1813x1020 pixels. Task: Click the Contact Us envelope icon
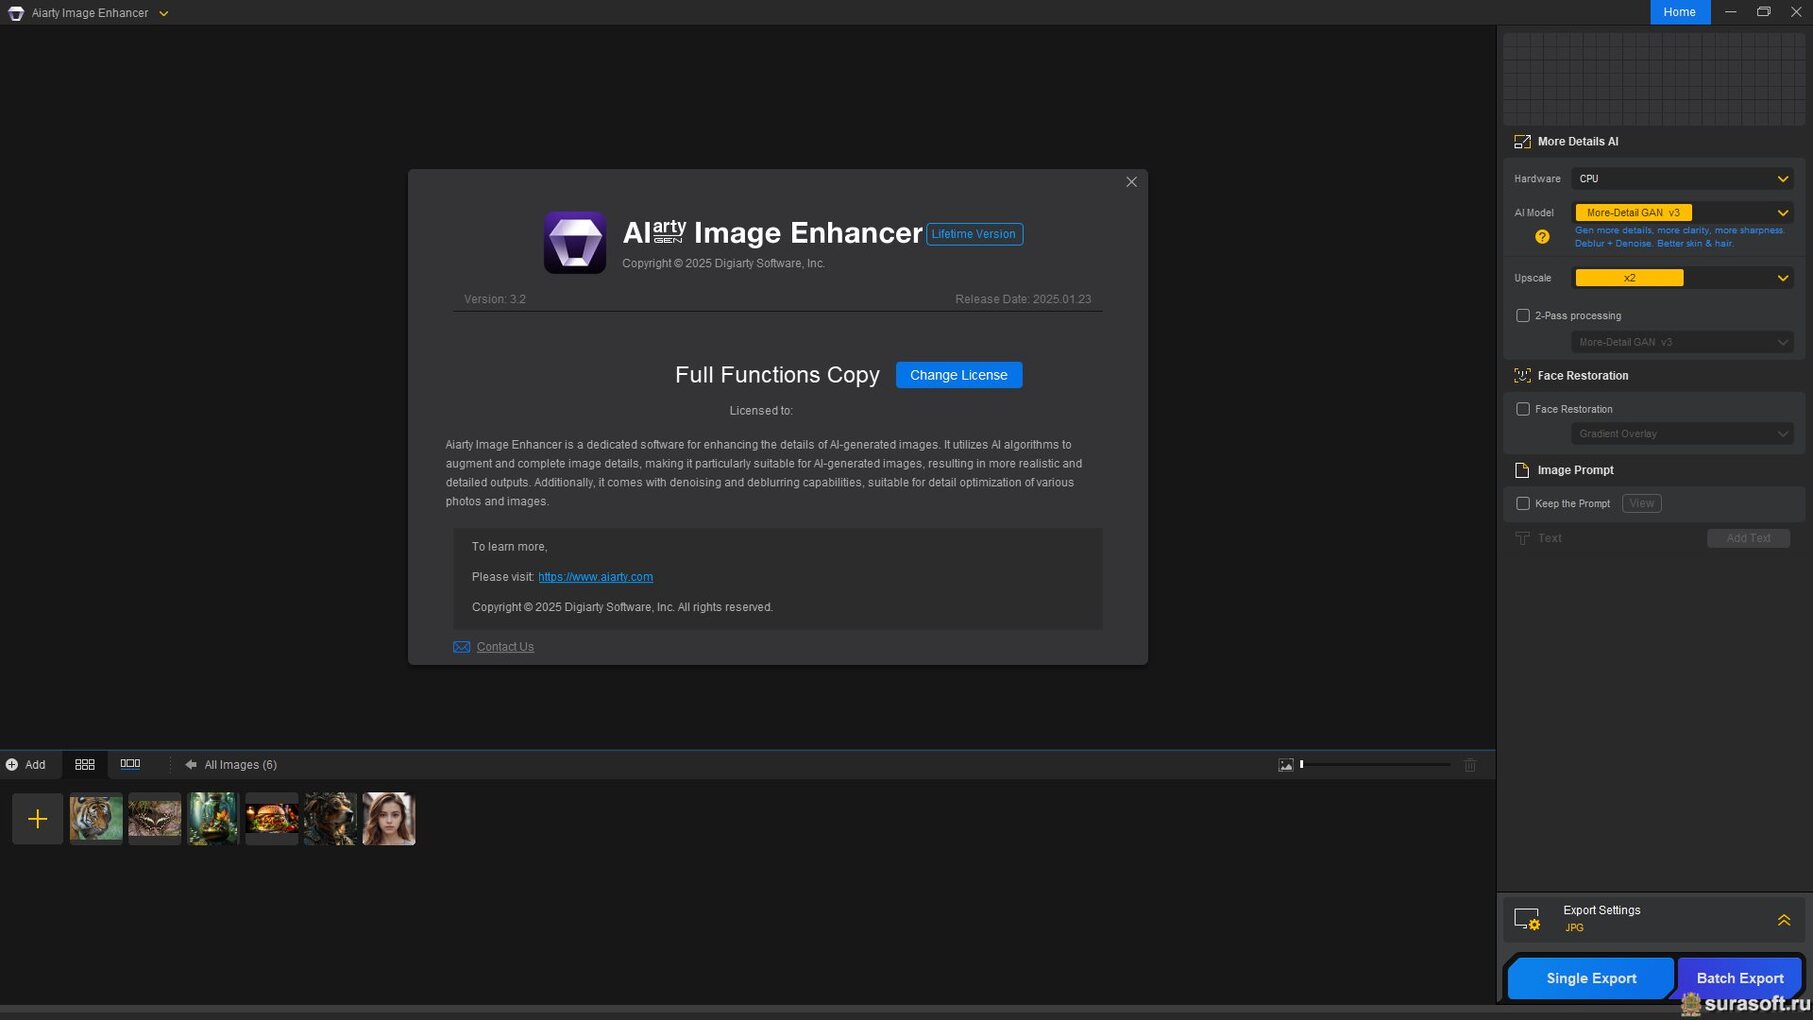(x=461, y=647)
